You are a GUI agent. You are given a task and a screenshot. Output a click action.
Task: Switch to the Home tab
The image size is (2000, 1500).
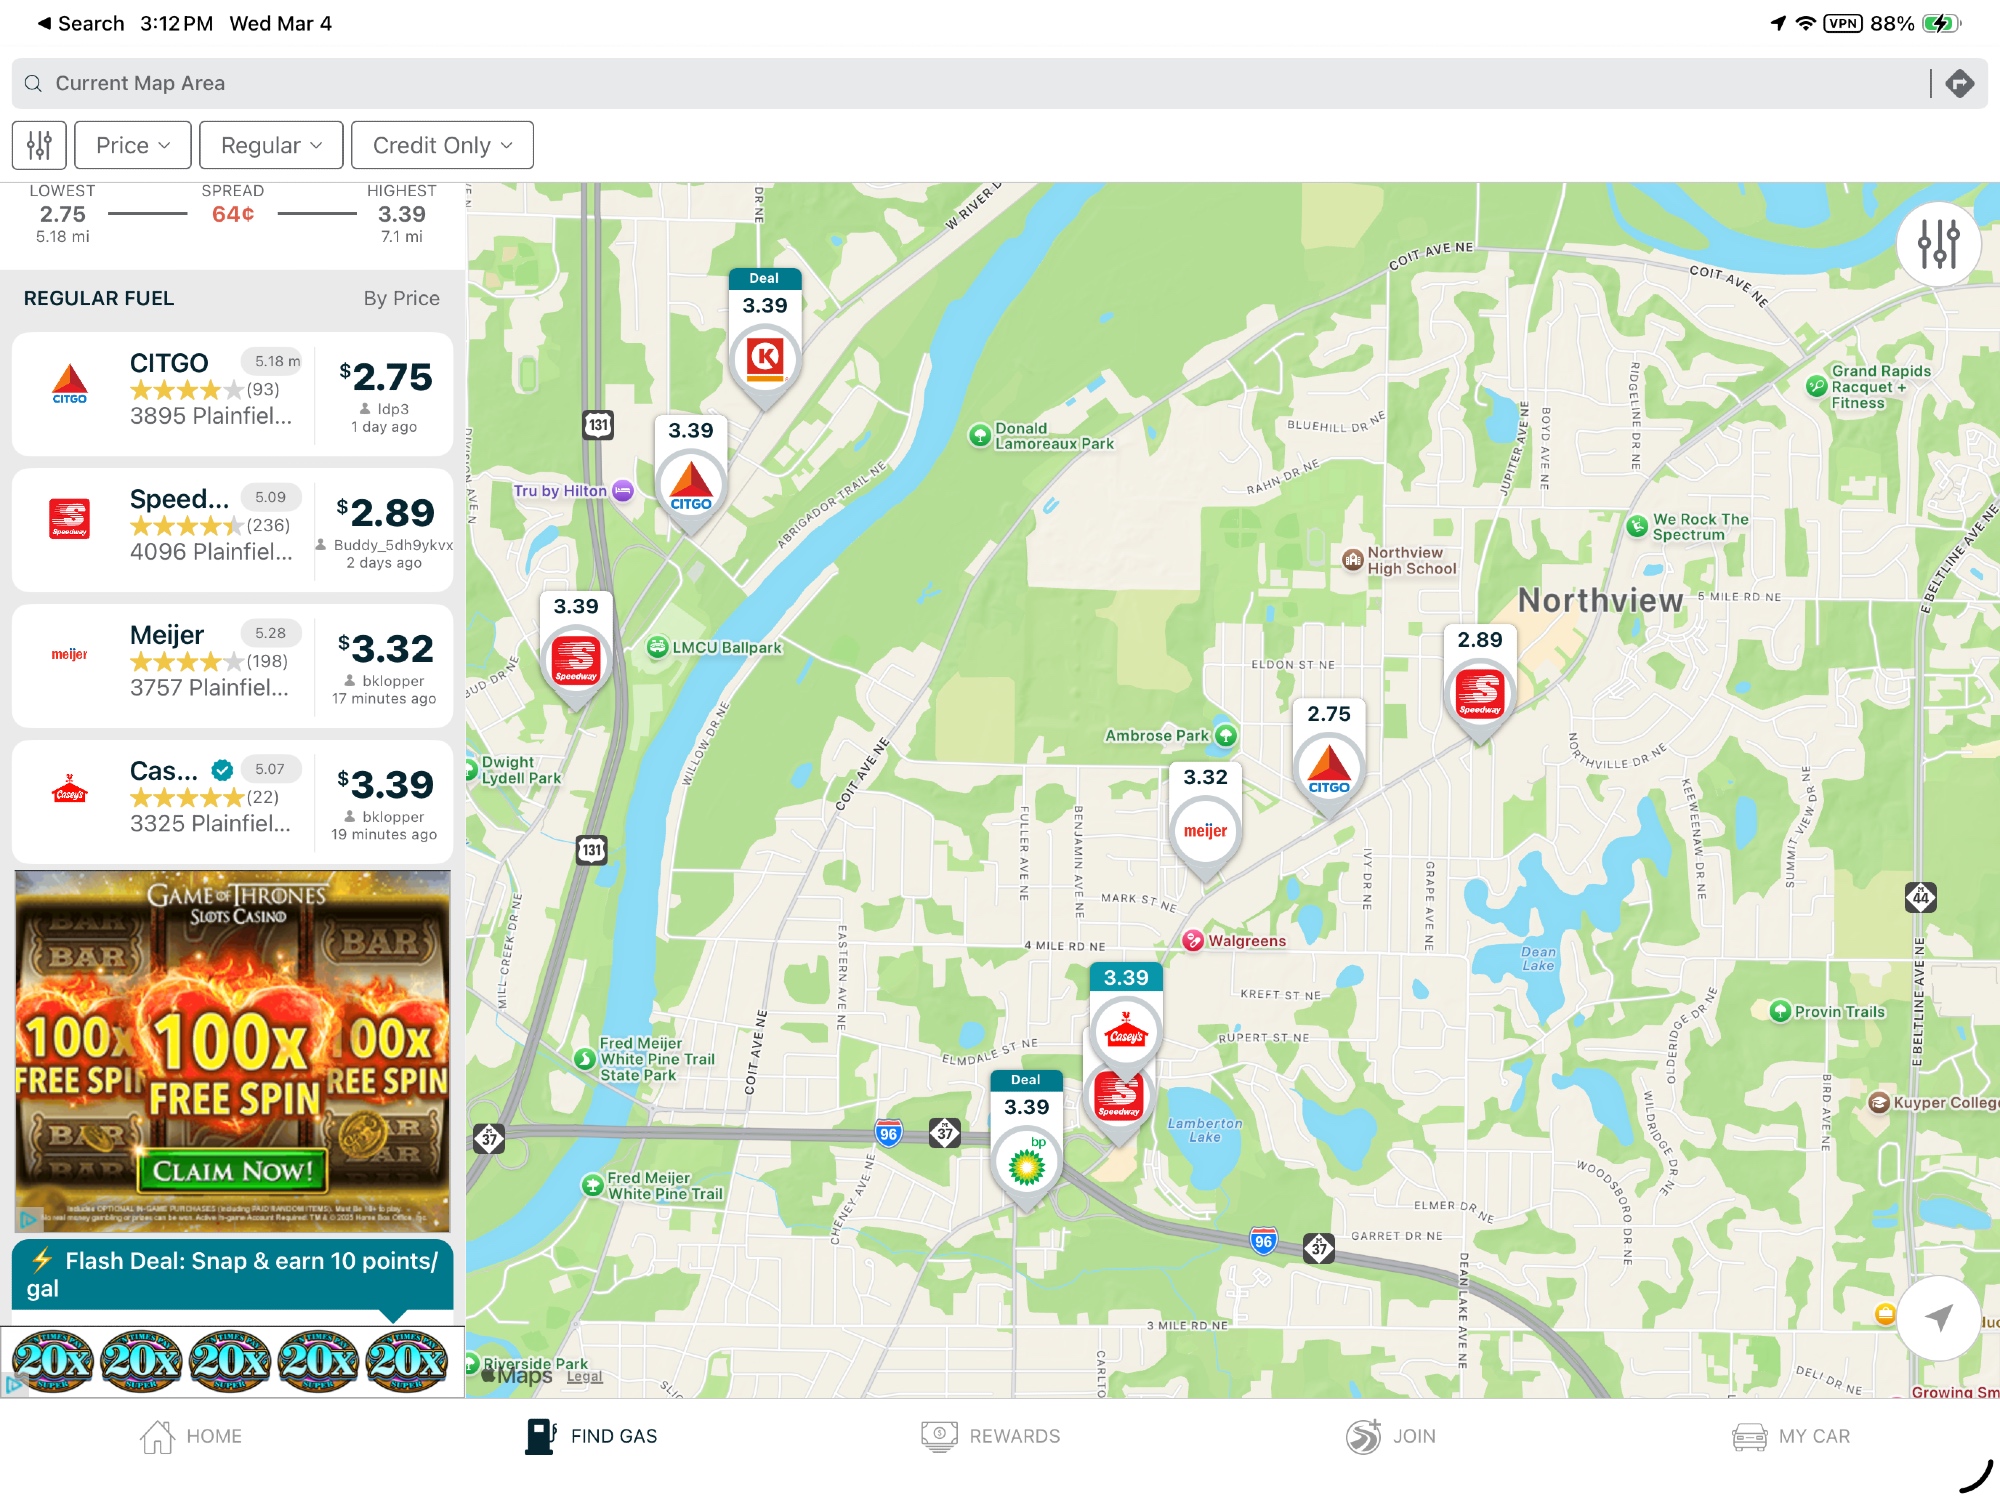(190, 1436)
